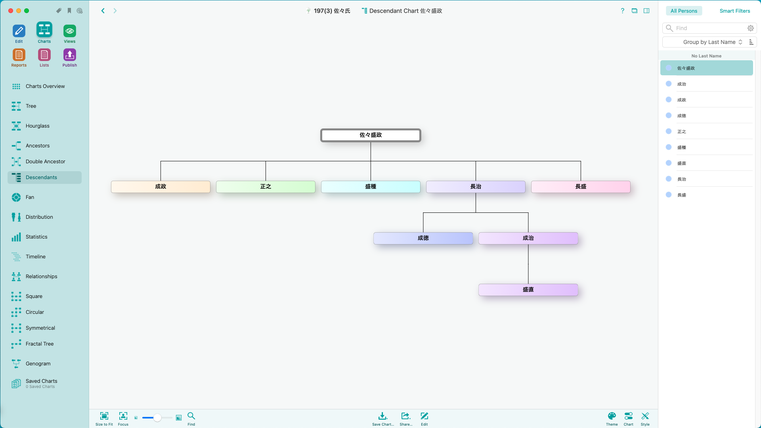The height and width of the screenshot is (428, 761).
Task: Open Saved Charts in the sidebar
Action: 45,383
